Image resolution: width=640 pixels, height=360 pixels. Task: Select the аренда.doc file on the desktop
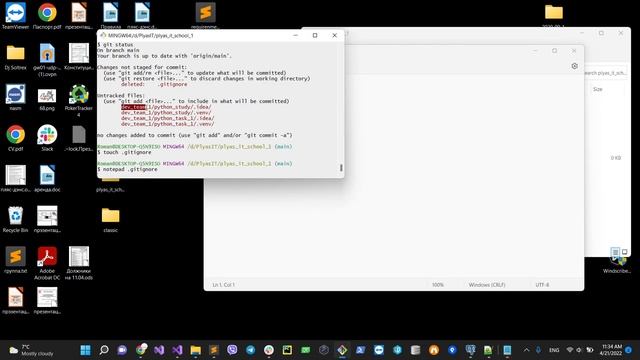[47, 178]
